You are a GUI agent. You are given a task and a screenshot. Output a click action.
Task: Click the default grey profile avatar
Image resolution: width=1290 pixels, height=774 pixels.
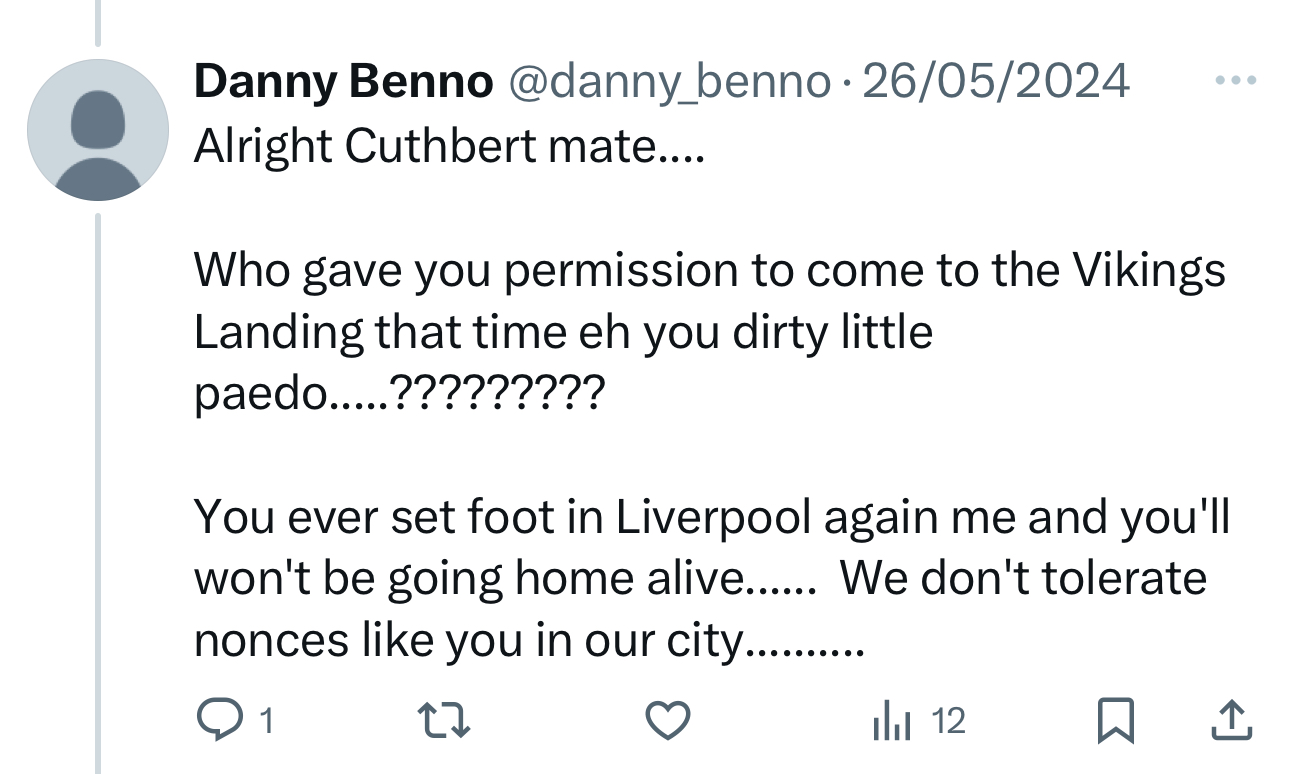pyautogui.click(x=97, y=130)
